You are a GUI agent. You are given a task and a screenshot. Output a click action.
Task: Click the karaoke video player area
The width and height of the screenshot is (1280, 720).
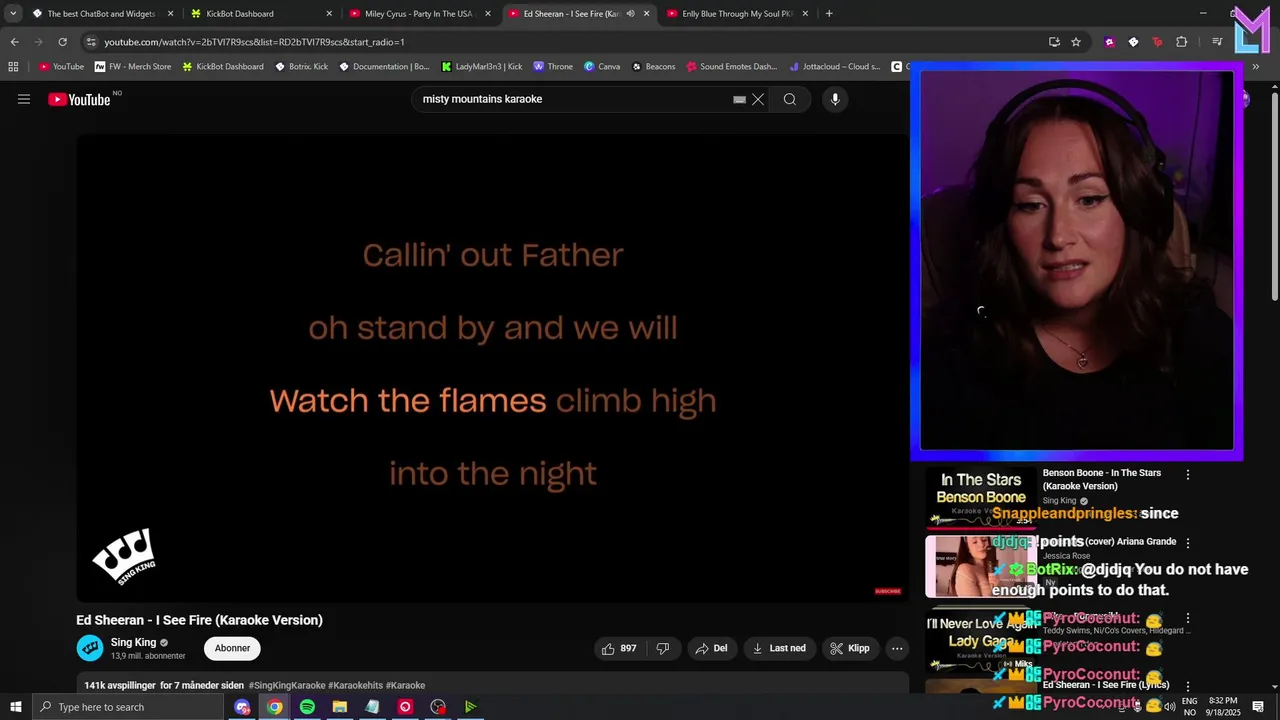[x=493, y=368]
